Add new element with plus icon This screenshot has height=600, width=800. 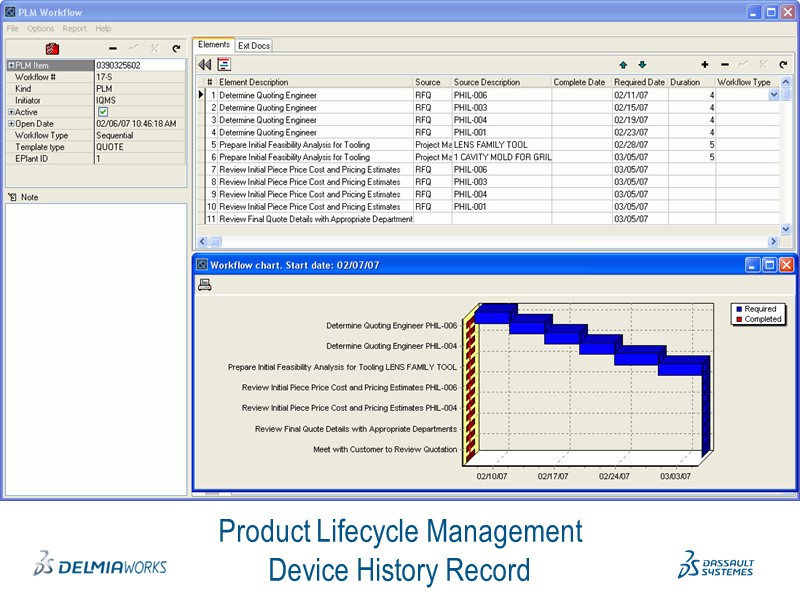click(705, 64)
